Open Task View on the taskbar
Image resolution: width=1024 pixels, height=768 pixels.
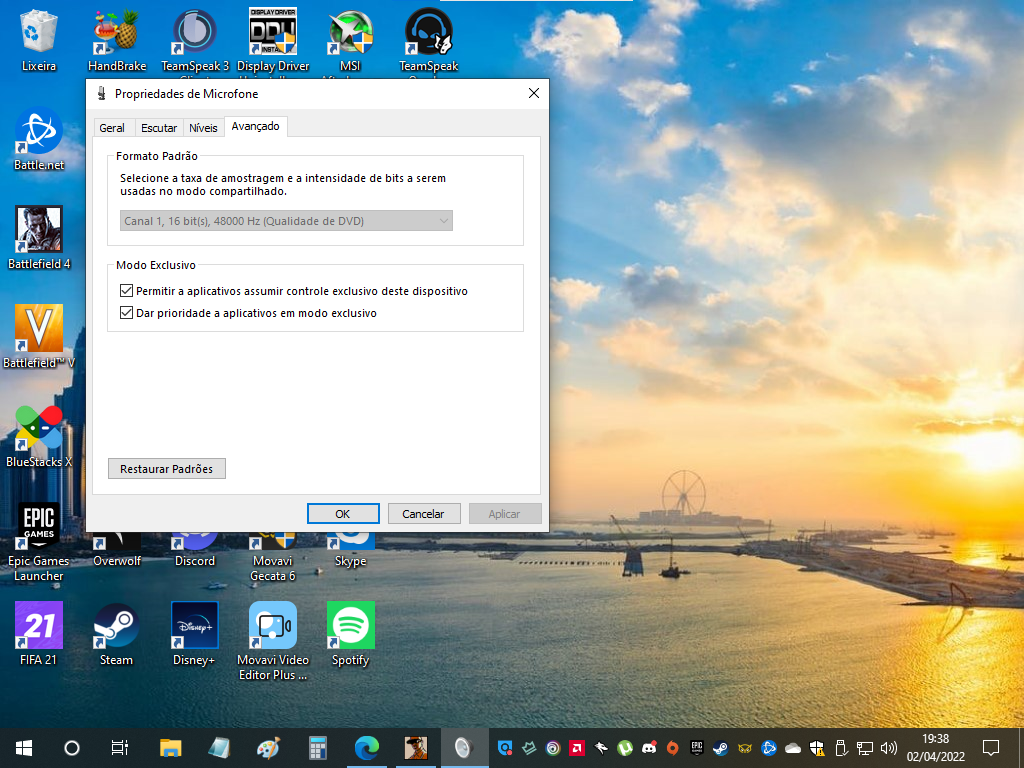click(x=120, y=748)
